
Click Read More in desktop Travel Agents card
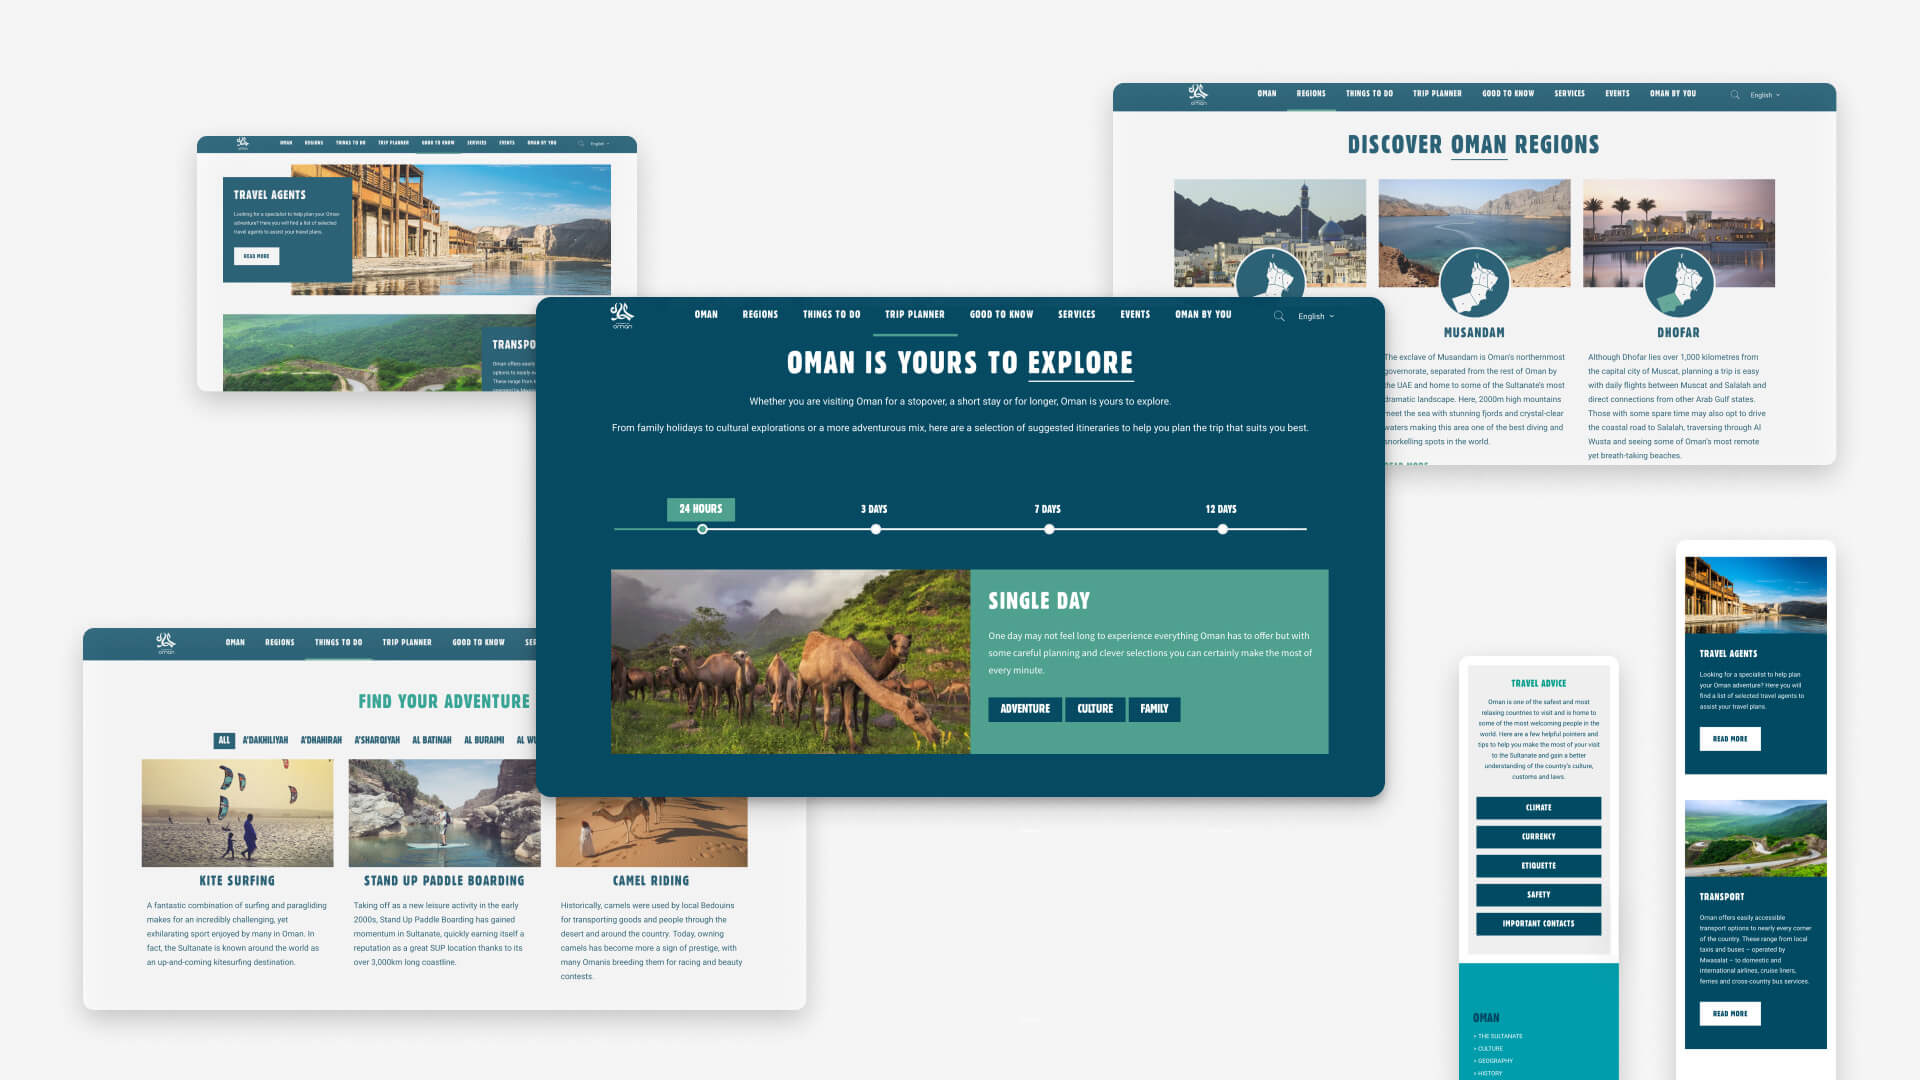[256, 256]
